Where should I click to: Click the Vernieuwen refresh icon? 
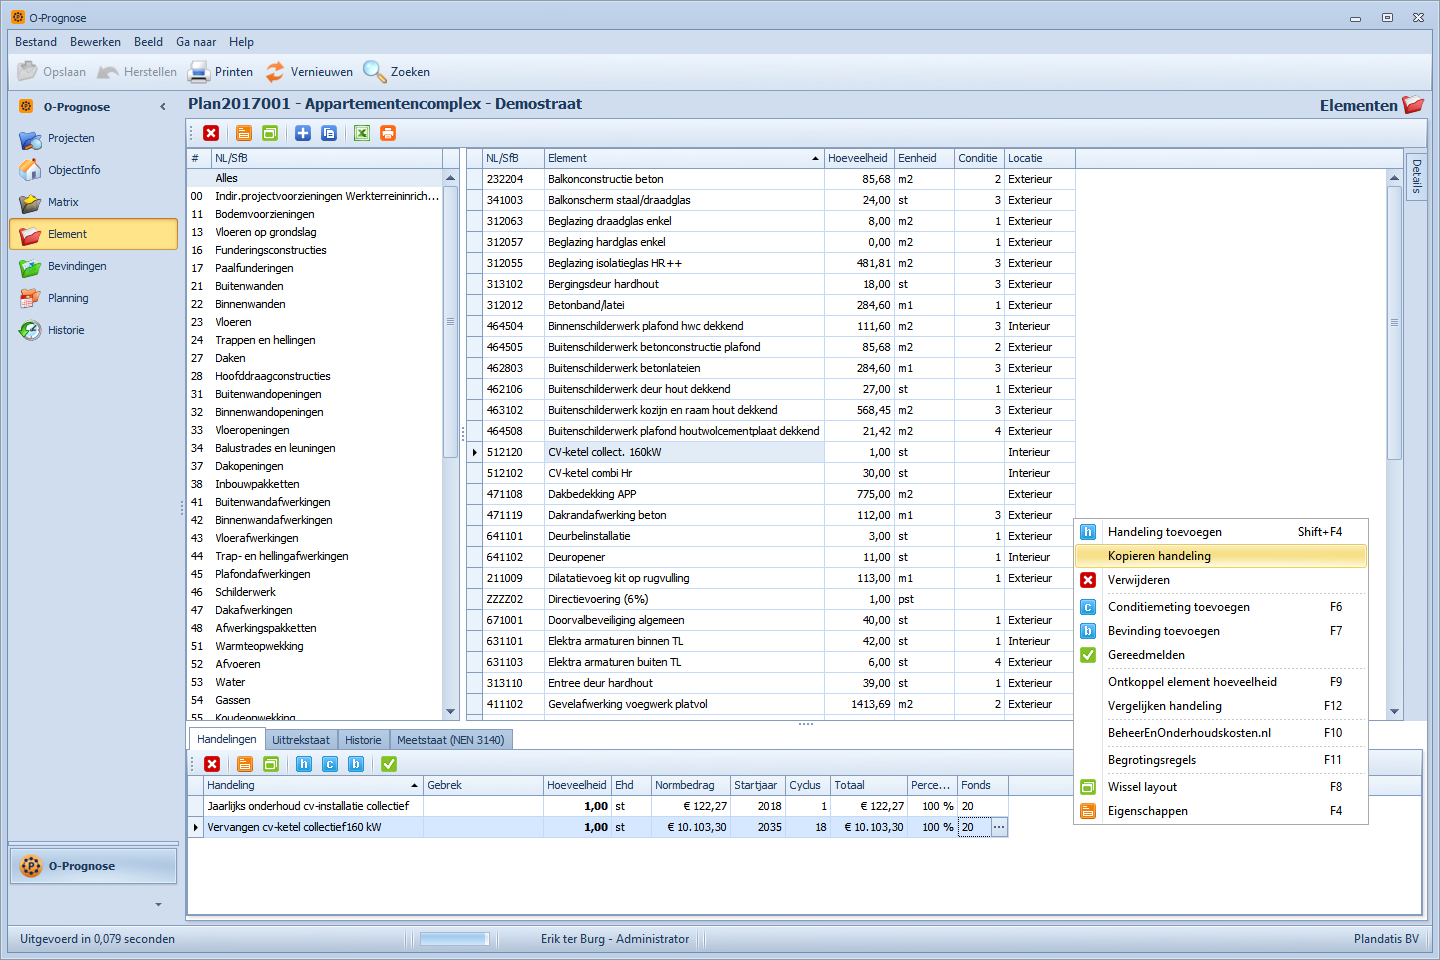point(275,72)
